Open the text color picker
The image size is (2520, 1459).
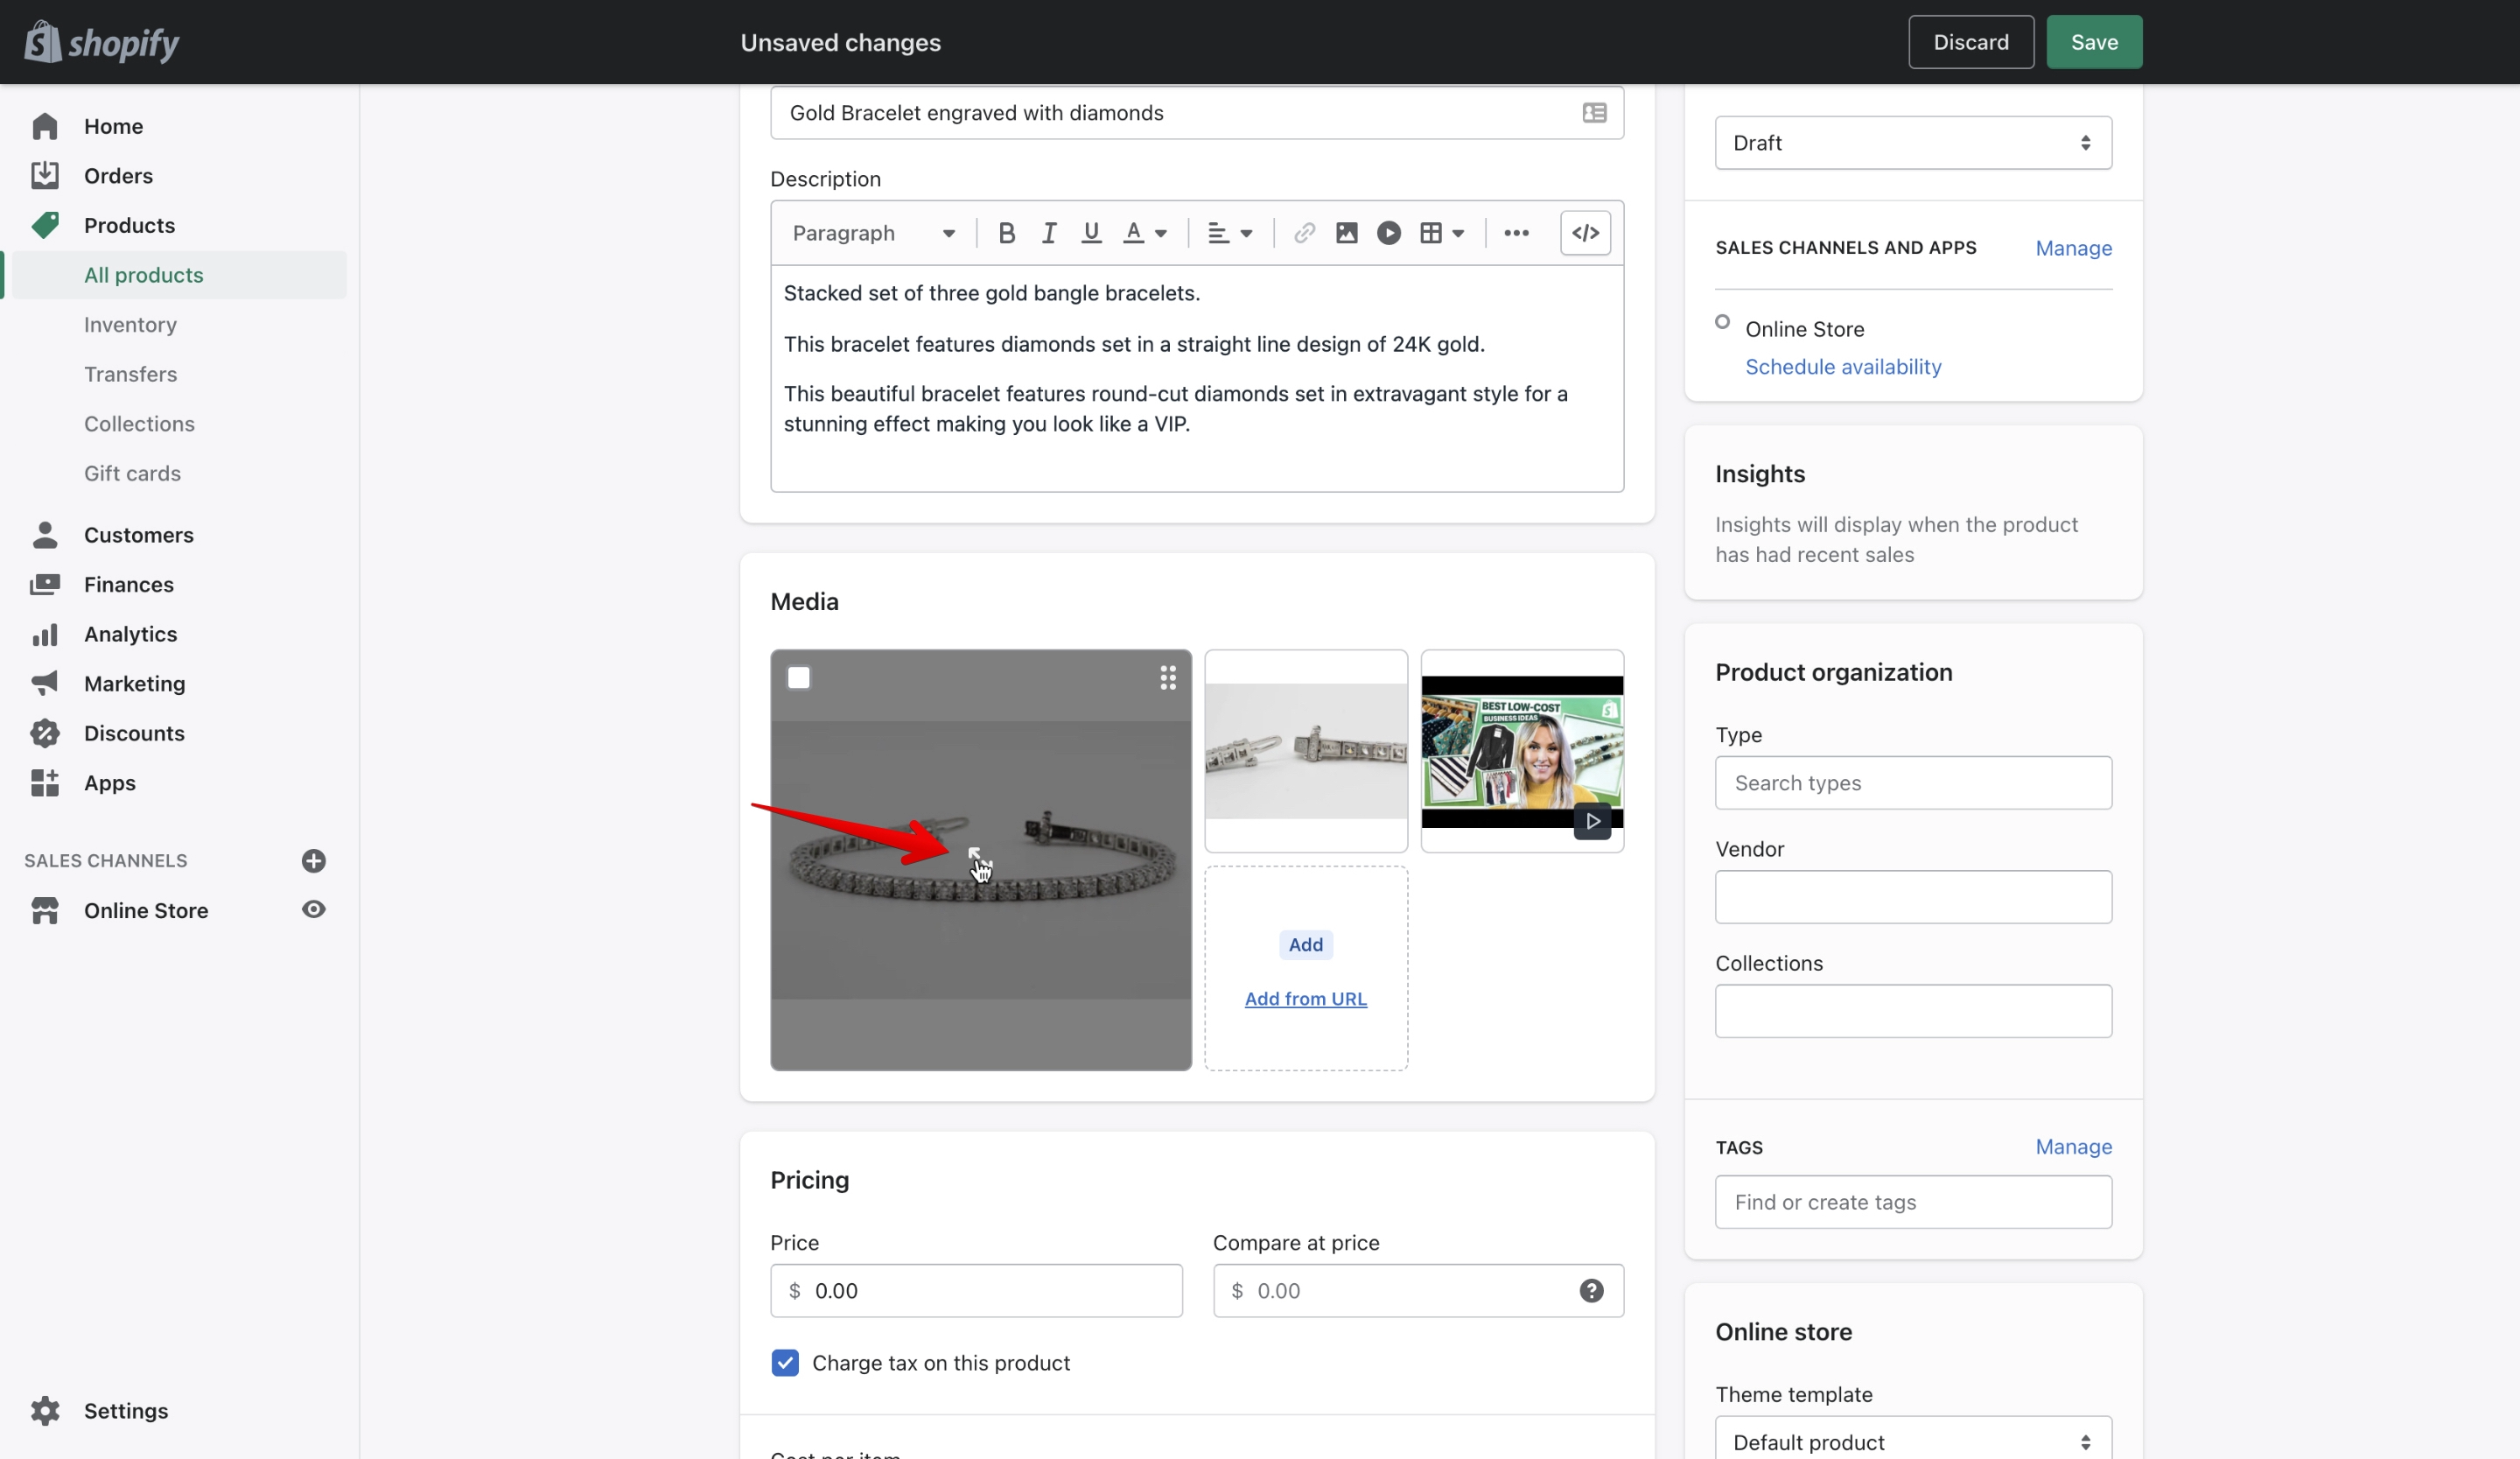click(x=1144, y=233)
